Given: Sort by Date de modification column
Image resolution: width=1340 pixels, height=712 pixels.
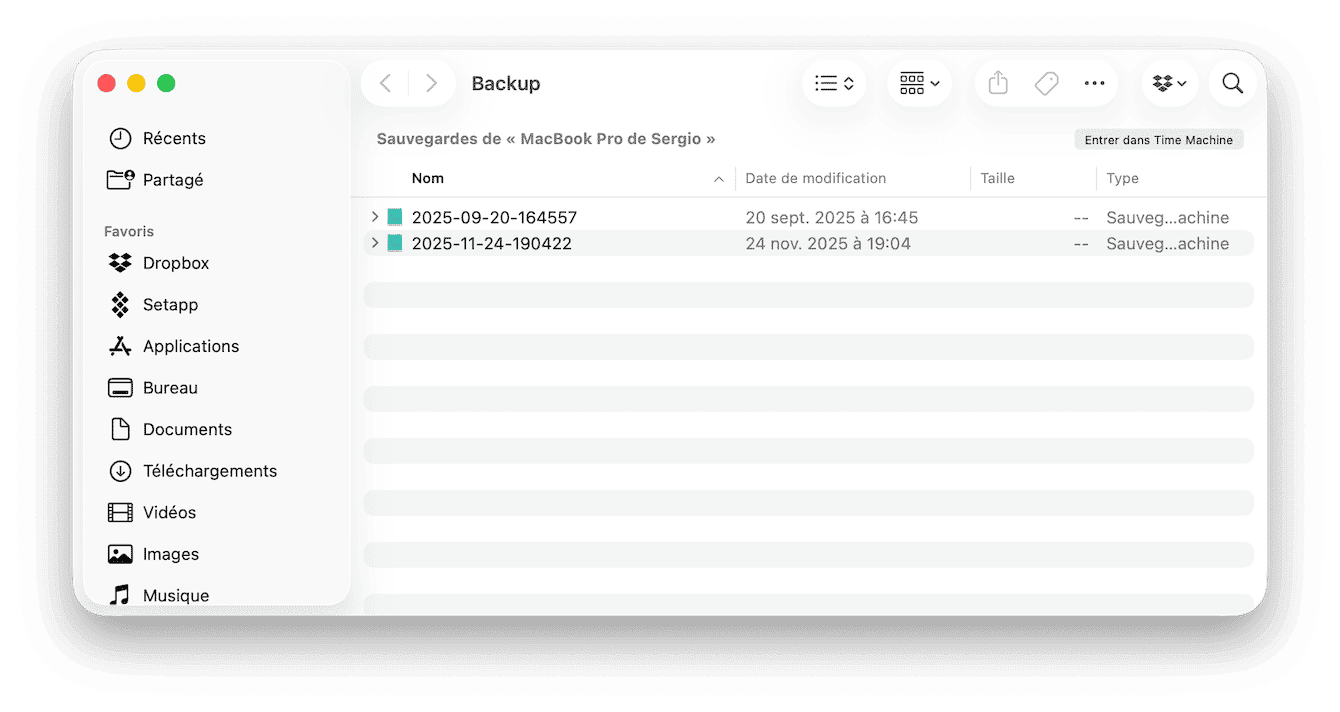Looking at the screenshot, I should pos(815,179).
